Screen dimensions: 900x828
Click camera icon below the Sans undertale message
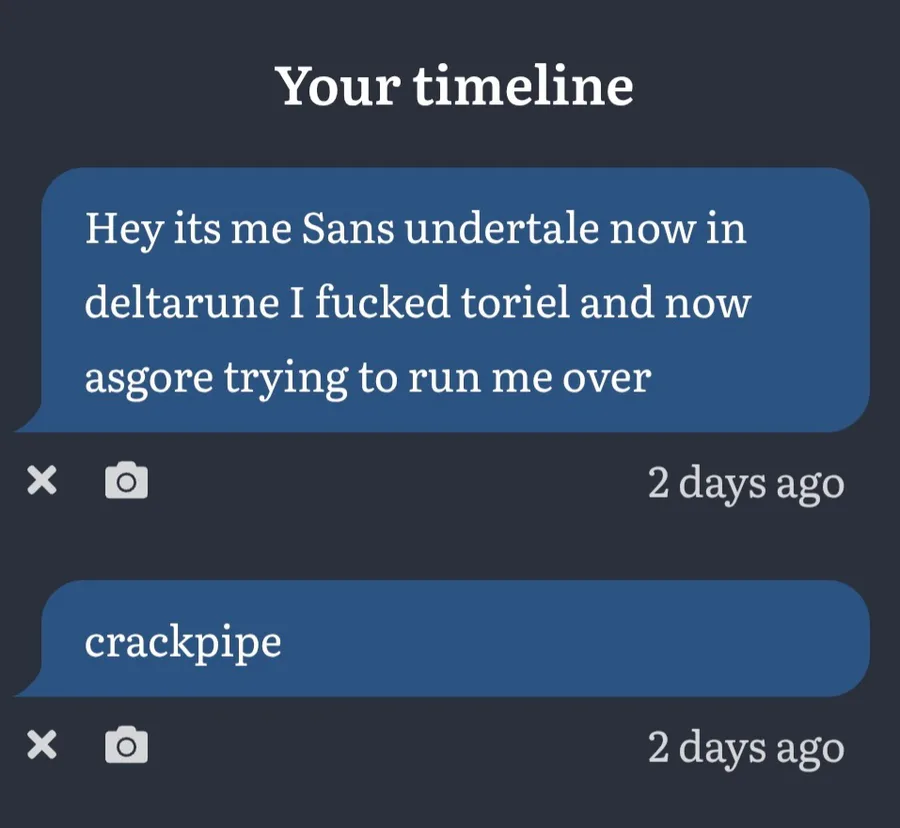[127, 481]
